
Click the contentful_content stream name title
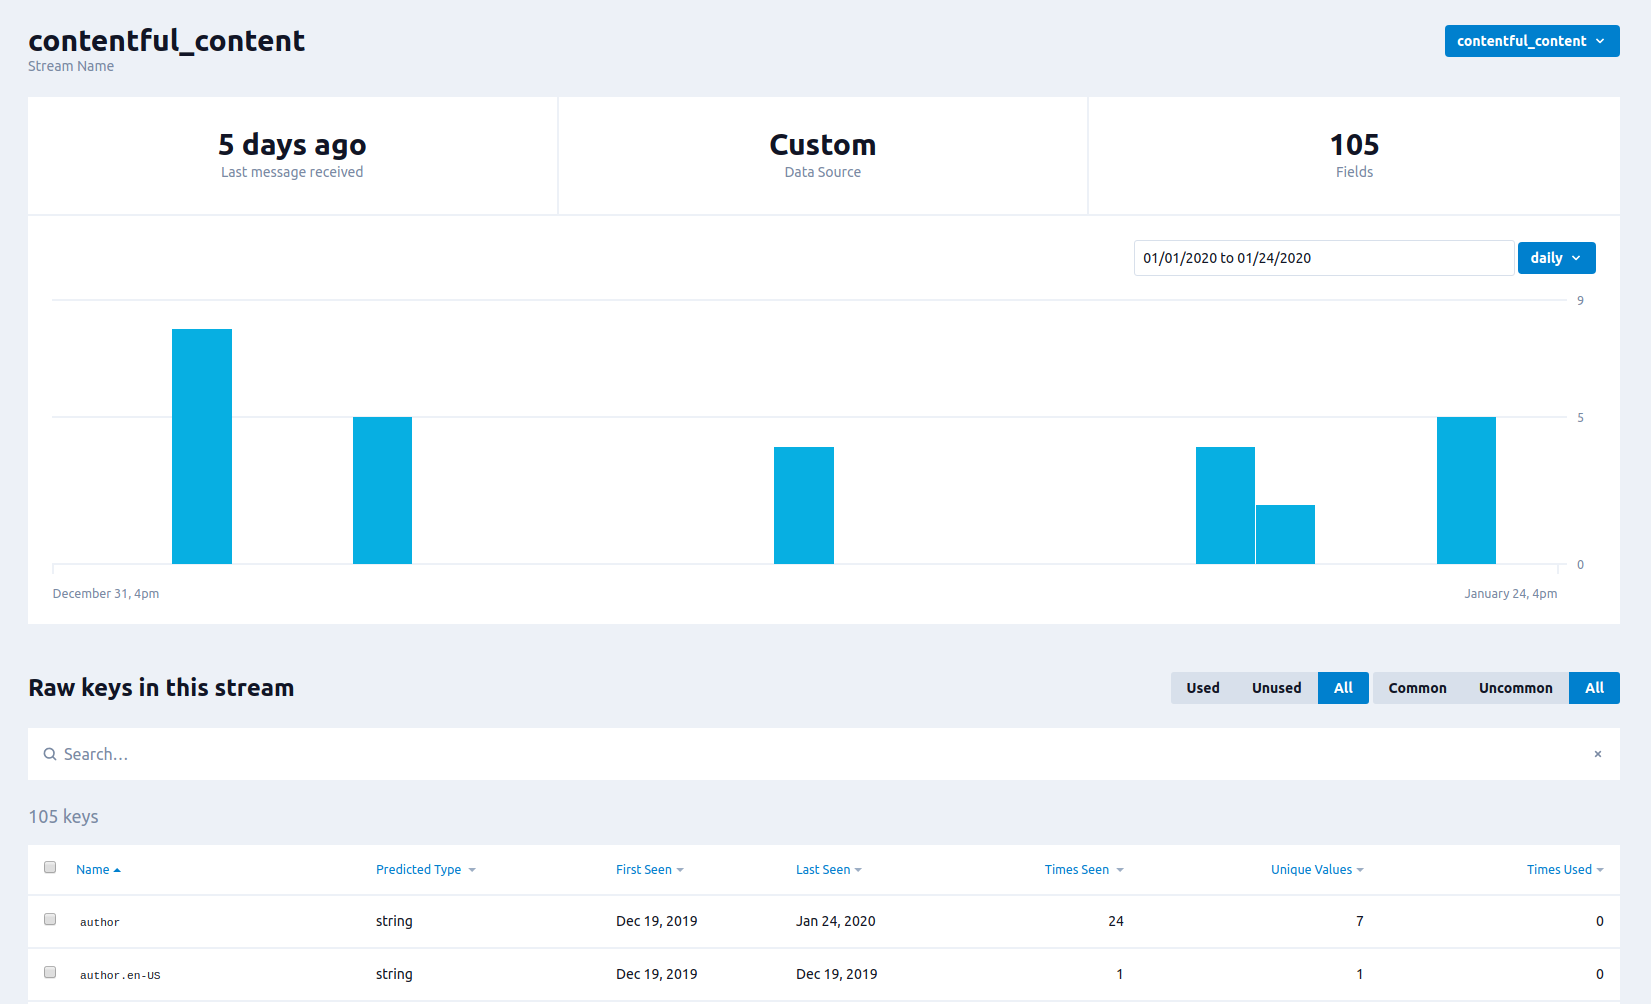(166, 40)
